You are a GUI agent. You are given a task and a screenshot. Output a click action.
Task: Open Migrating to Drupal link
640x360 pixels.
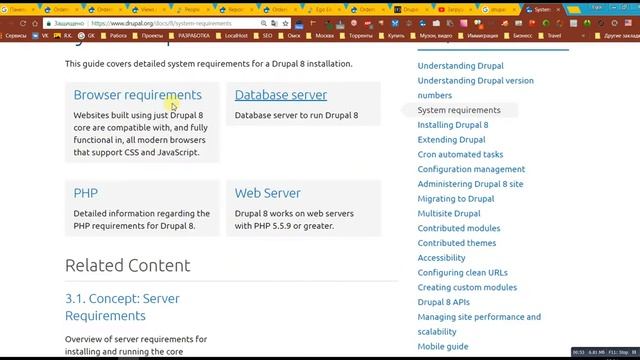456,199
